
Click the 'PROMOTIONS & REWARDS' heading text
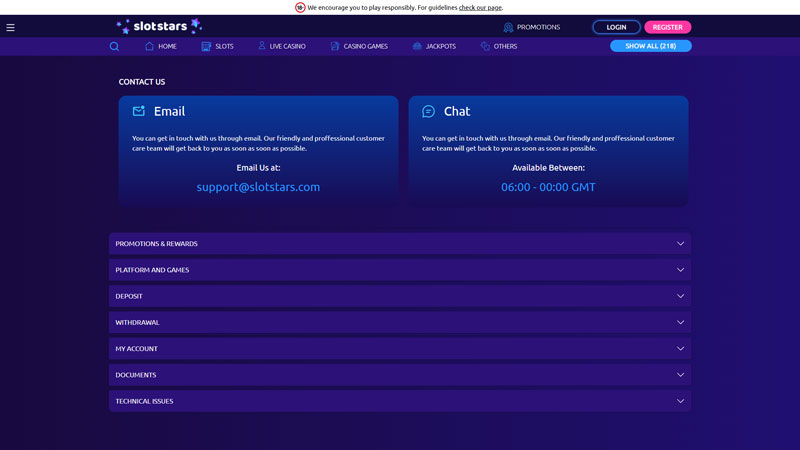156,244
